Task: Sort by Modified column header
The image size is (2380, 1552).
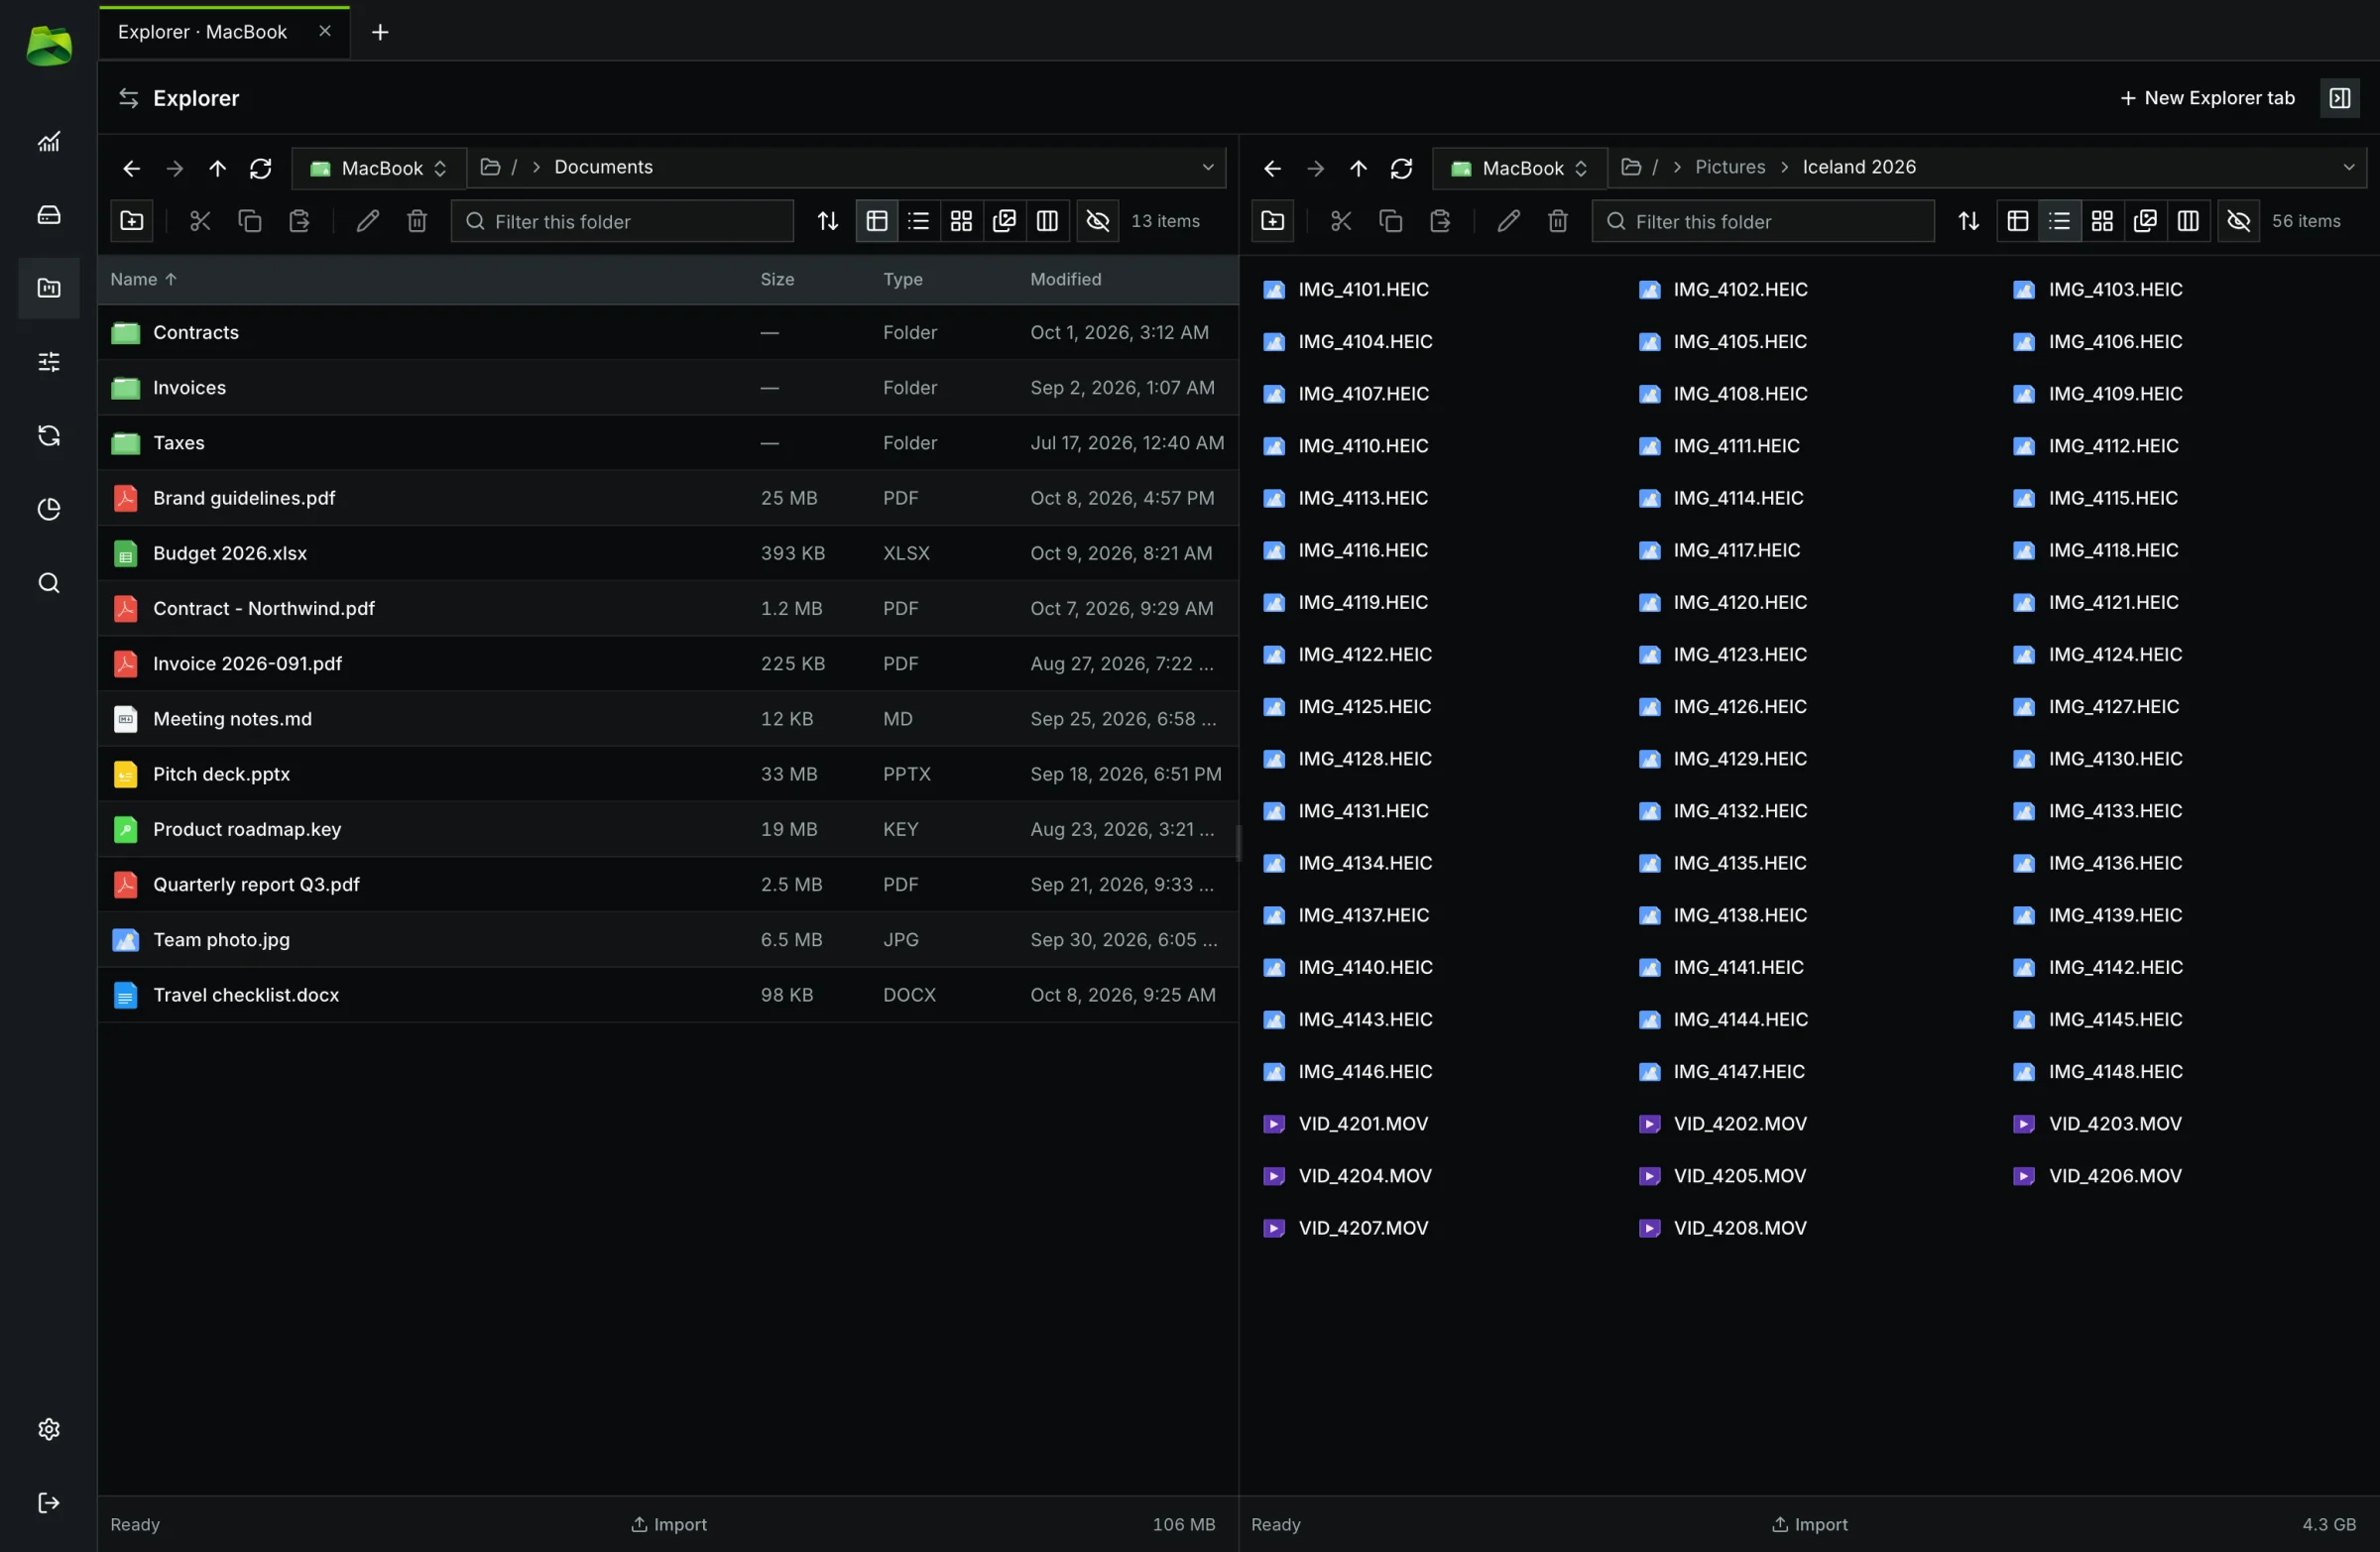Action: tap(1065, 279)
